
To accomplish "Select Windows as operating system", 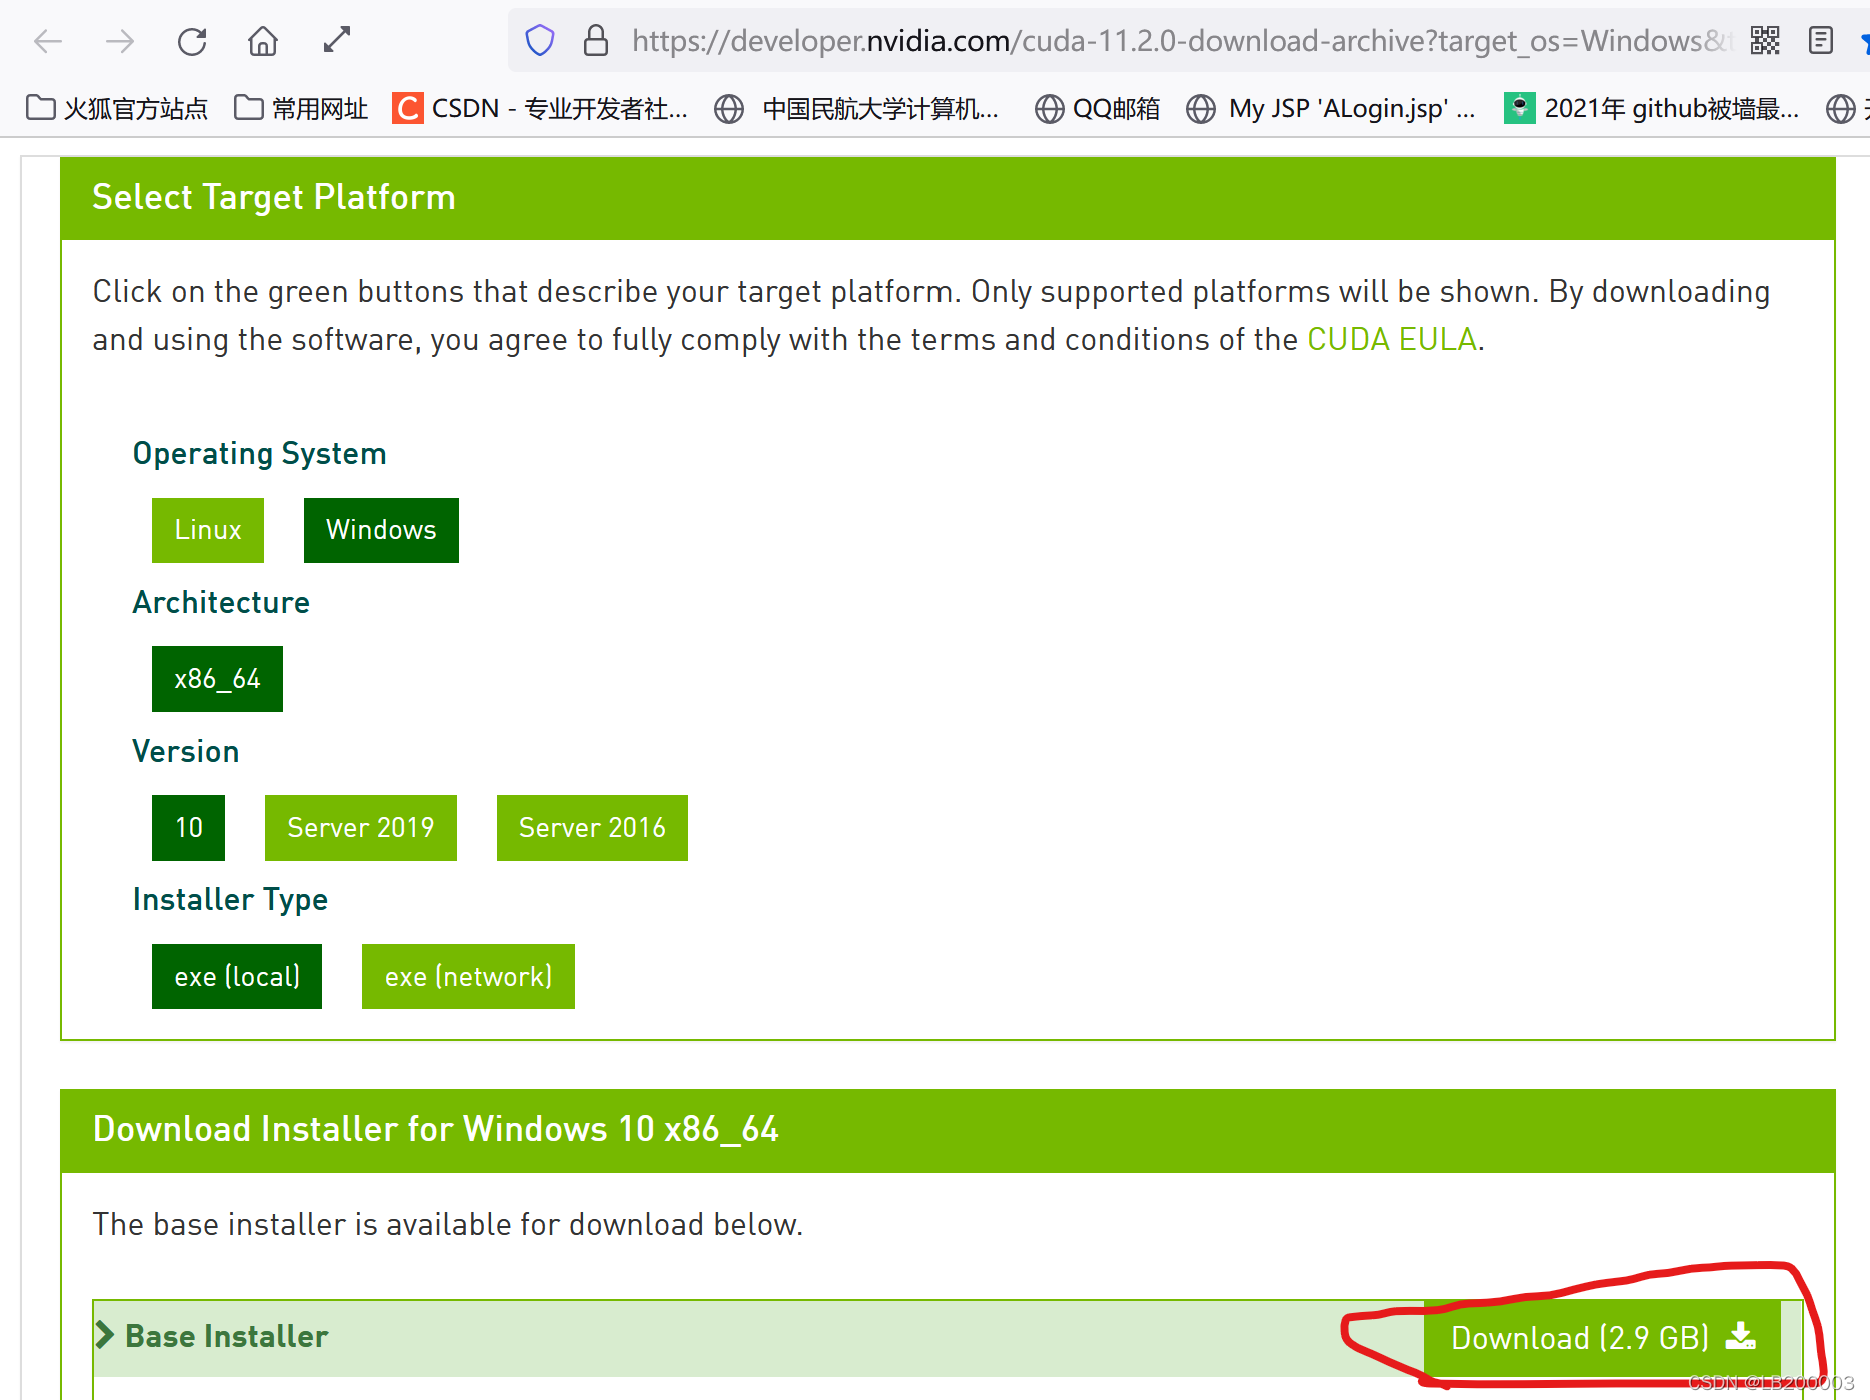I will click(x=381, y=530).
